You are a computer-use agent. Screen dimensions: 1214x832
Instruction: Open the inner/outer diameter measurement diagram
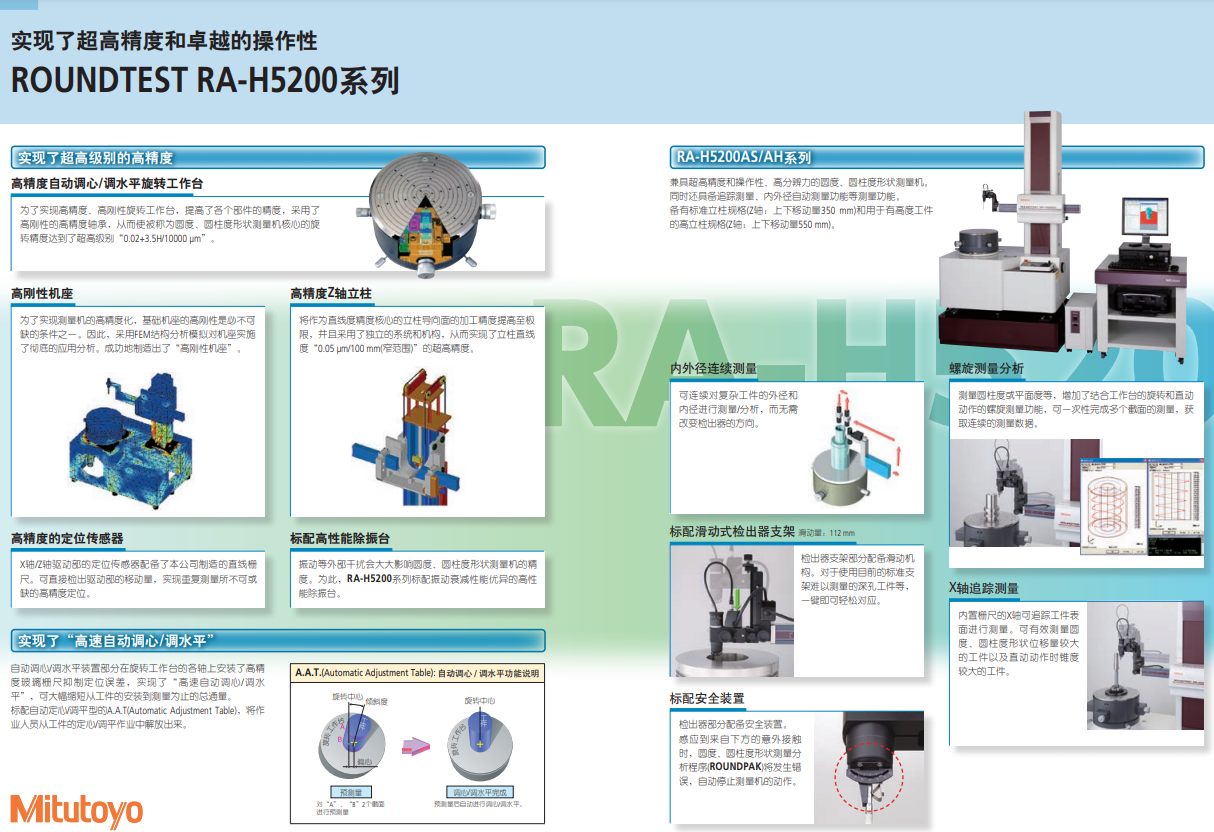tap(858, 447)
